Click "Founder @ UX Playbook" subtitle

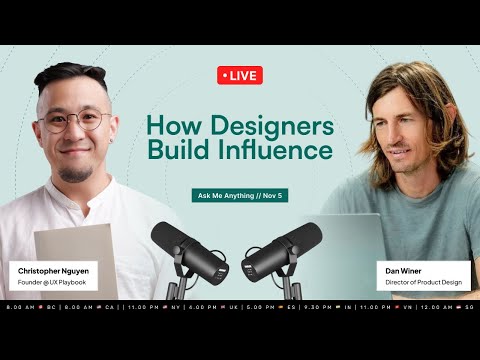(x=52, y=282)
